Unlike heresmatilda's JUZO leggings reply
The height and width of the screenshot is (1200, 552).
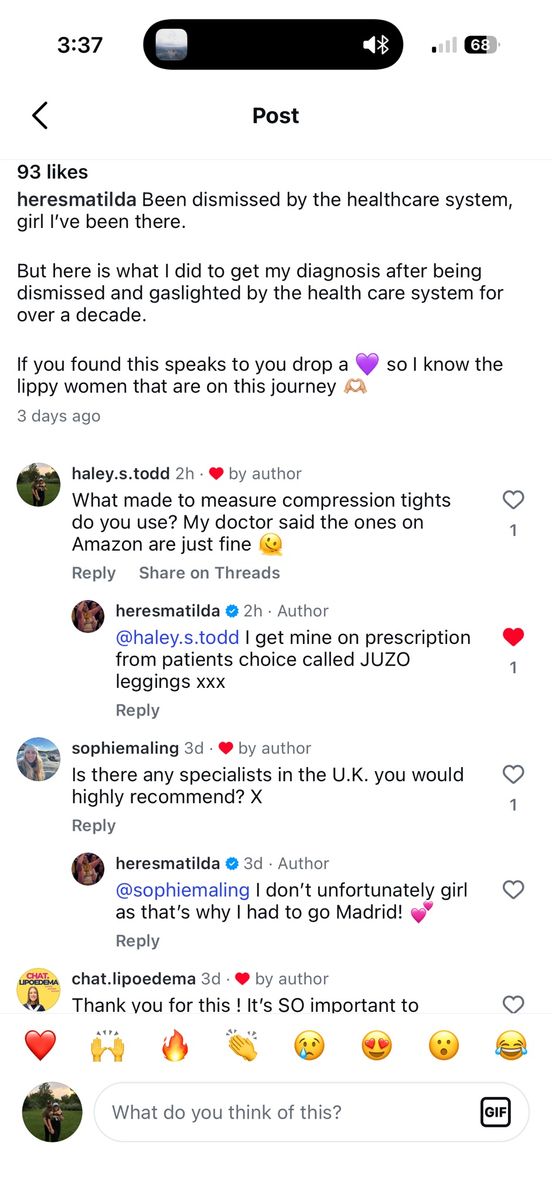point(513,637)
